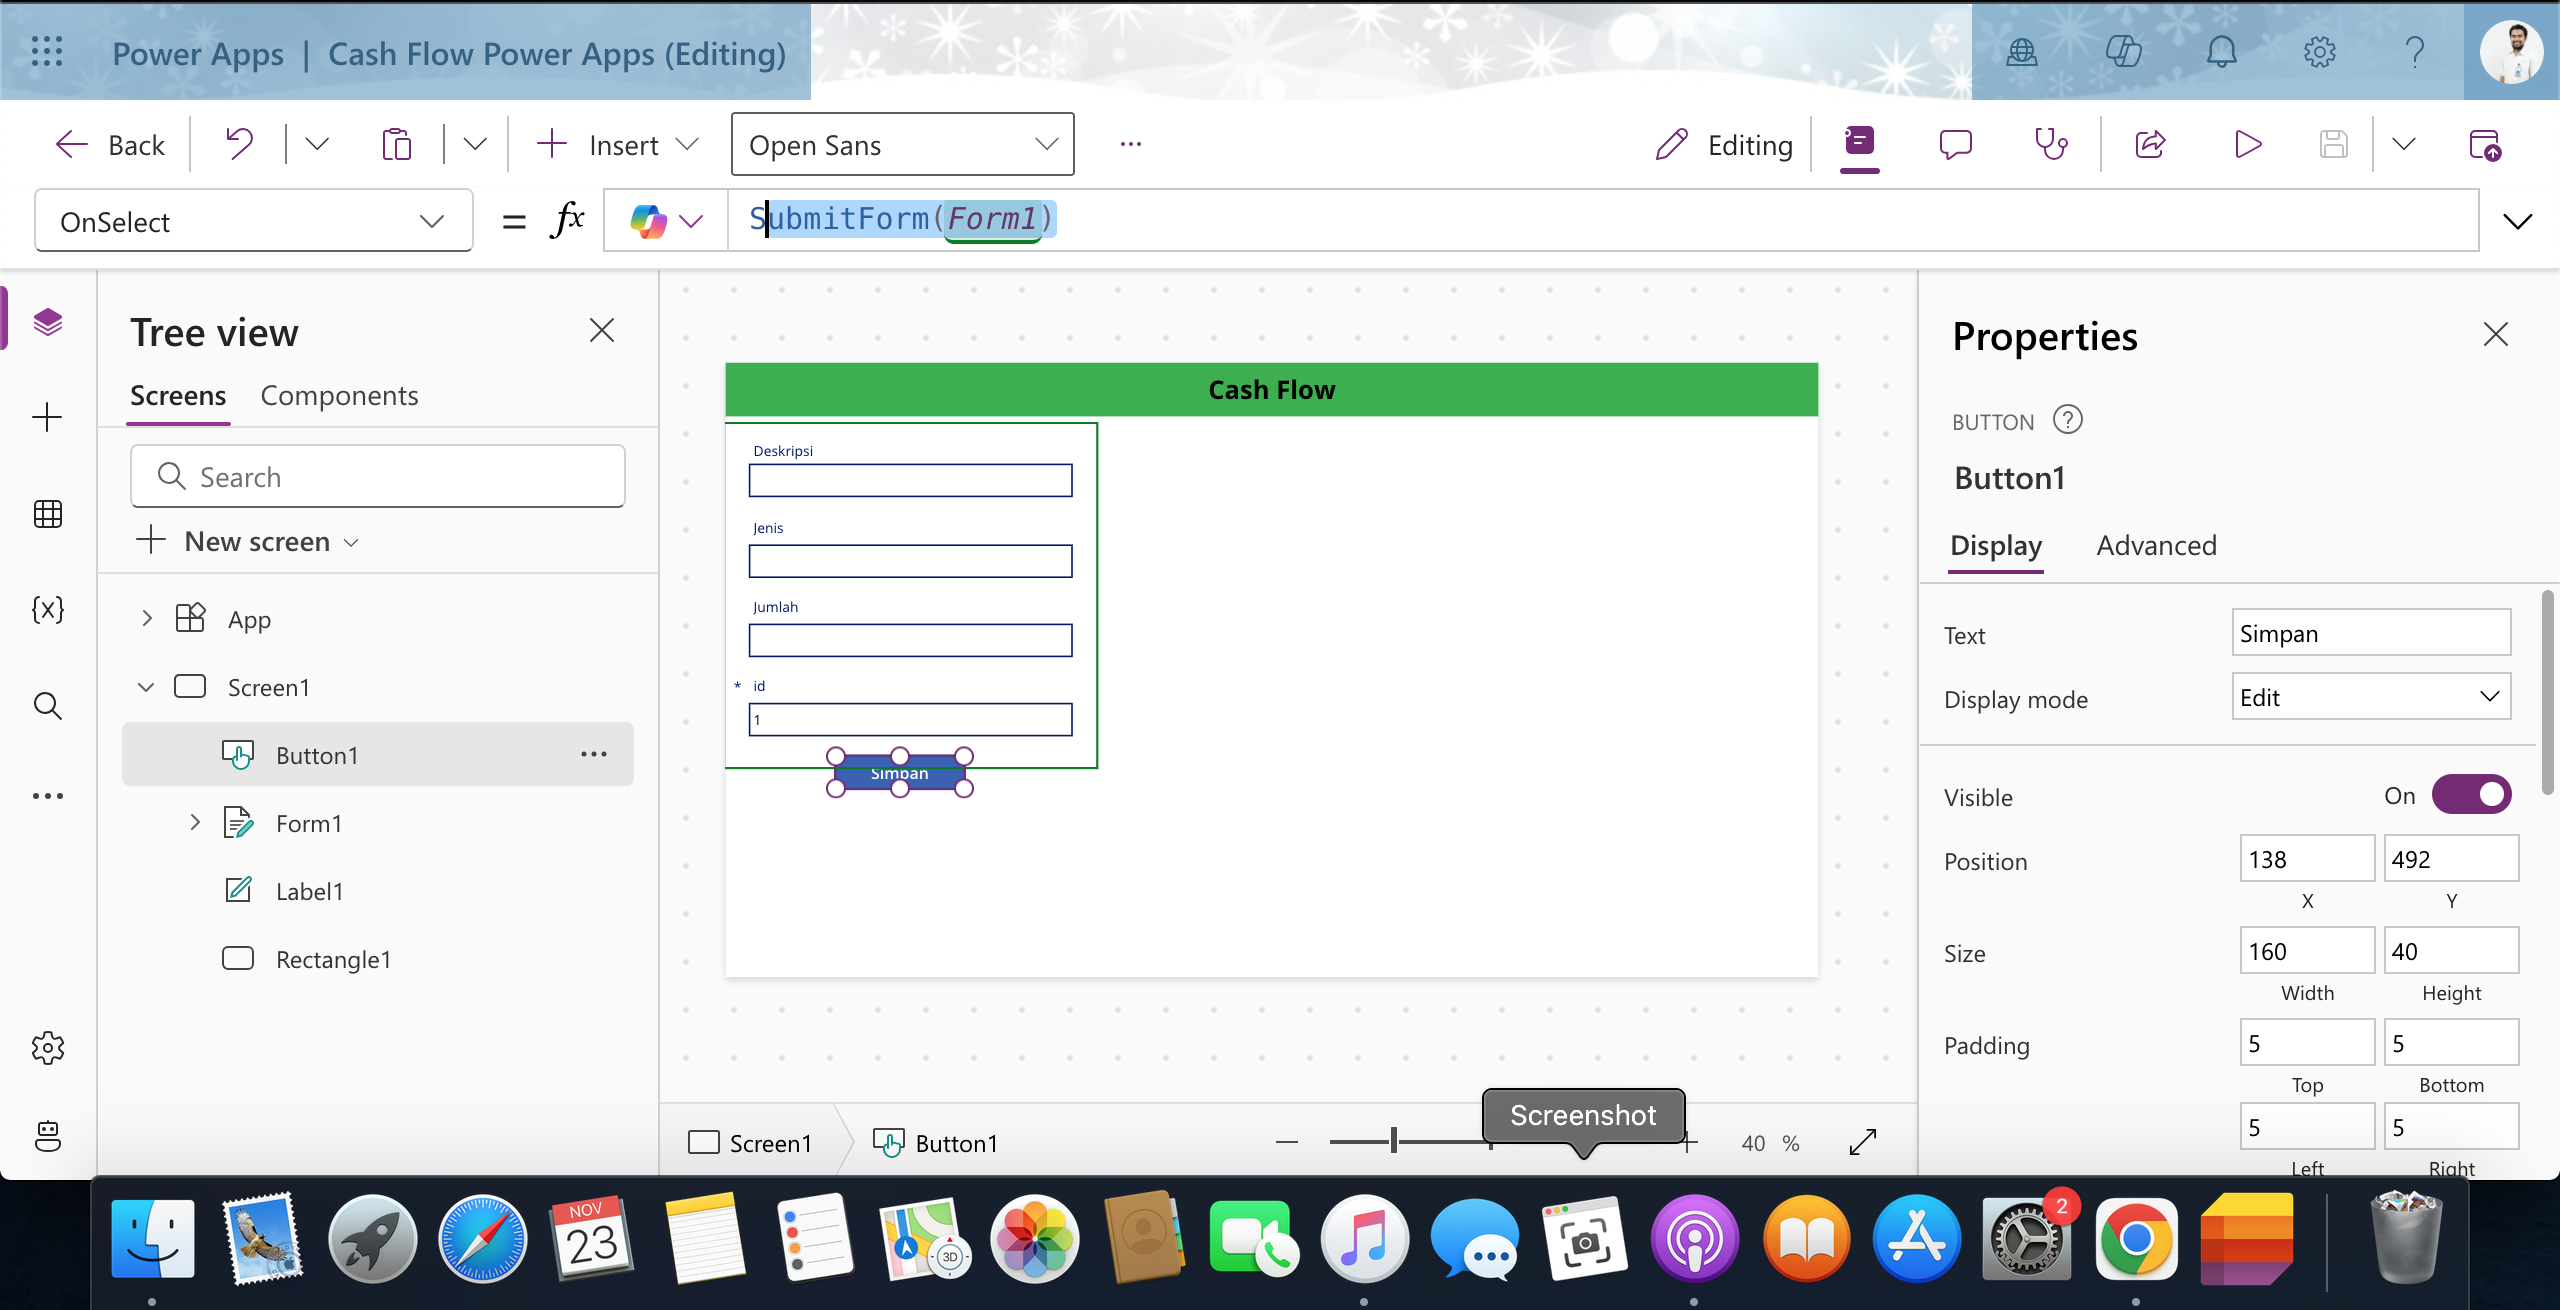
Task: Open the Display mode Edit dropdown
Action: coord(2370,697)
